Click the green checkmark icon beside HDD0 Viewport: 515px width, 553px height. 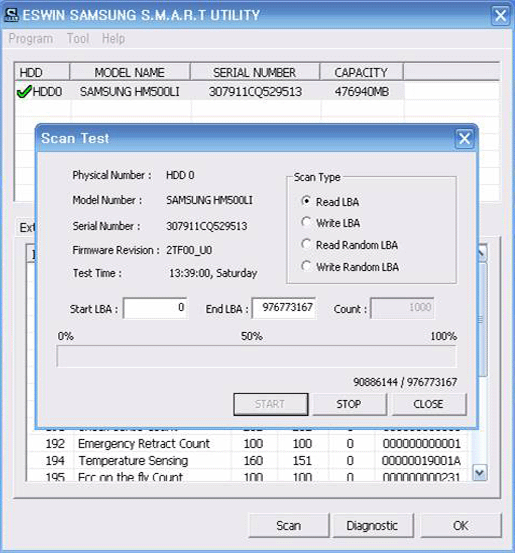[24, 92]
